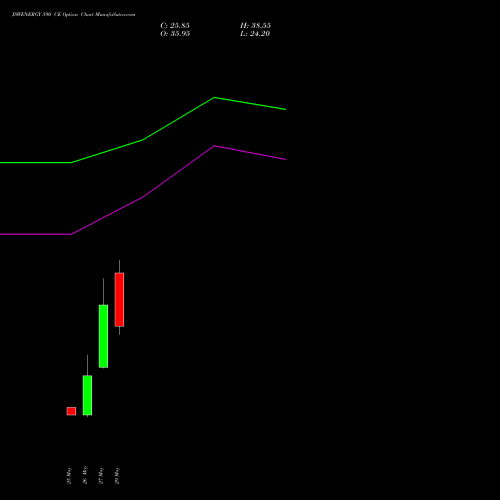Click the opening price value "O: 35.95"
Viewport: 500px width, 500px height.
tap(175, 34)
